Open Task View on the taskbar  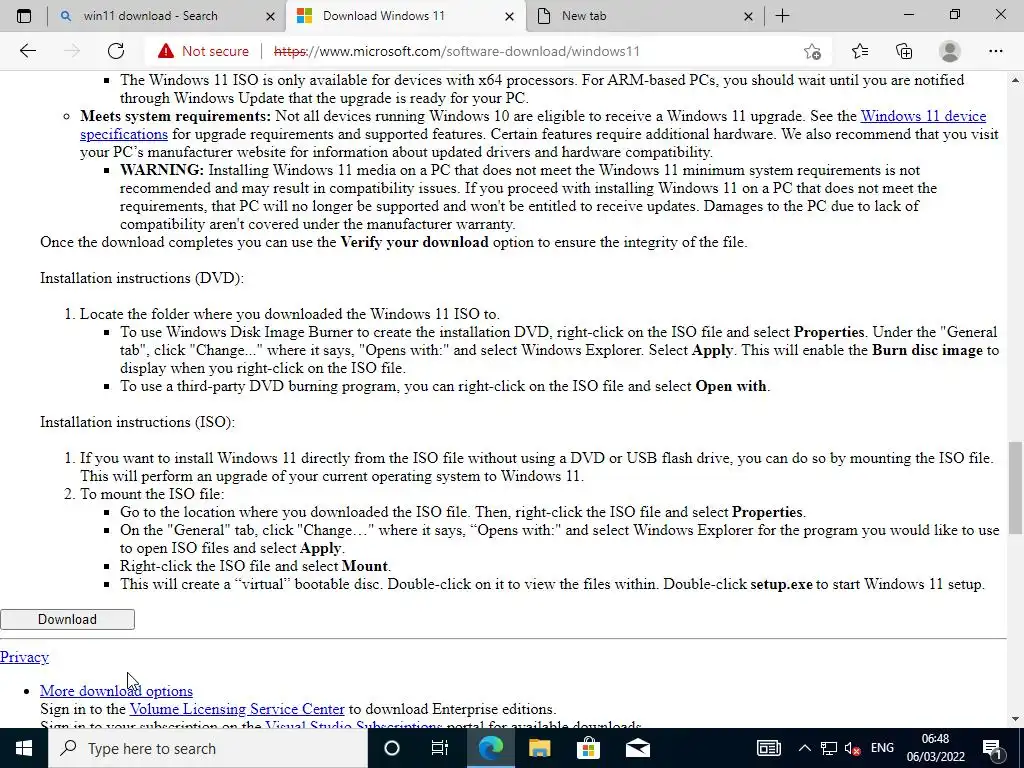[440, 748]
